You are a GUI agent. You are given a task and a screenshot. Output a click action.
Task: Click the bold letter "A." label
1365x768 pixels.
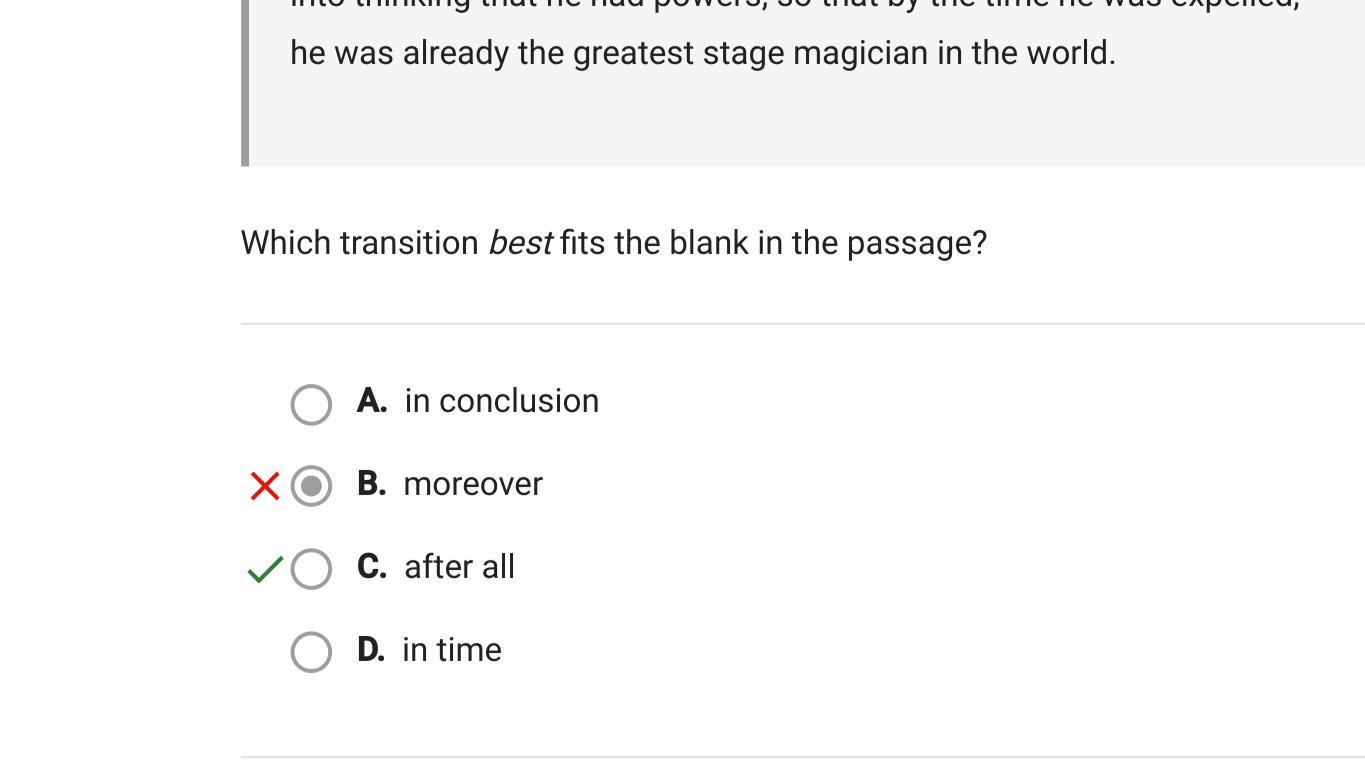pos(371,401)
